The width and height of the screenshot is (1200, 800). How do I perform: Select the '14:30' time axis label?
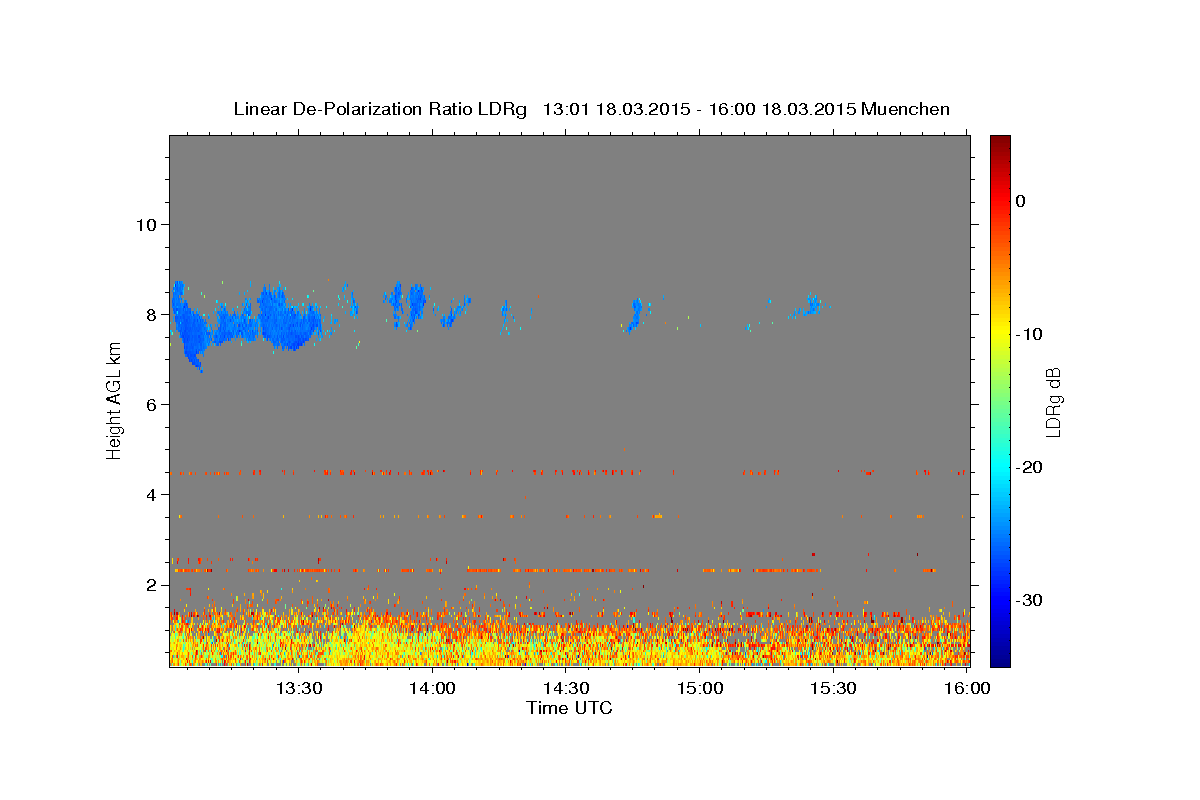coord(566,688)
